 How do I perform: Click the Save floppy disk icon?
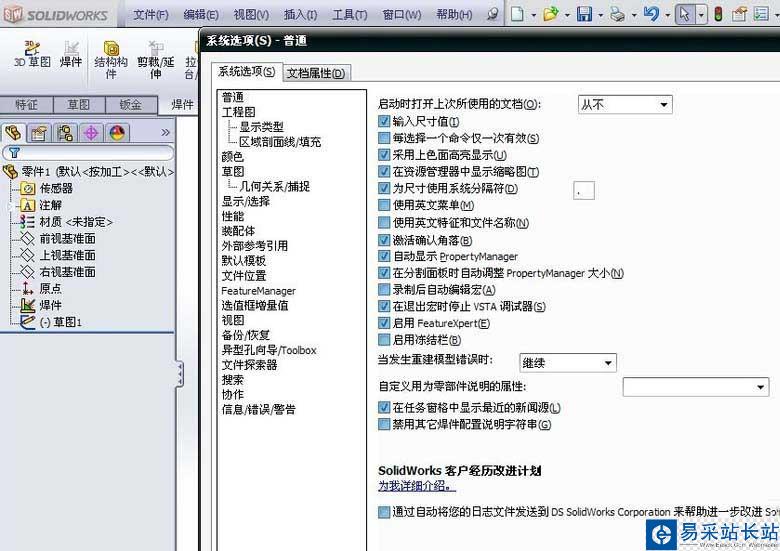point(584,13)
